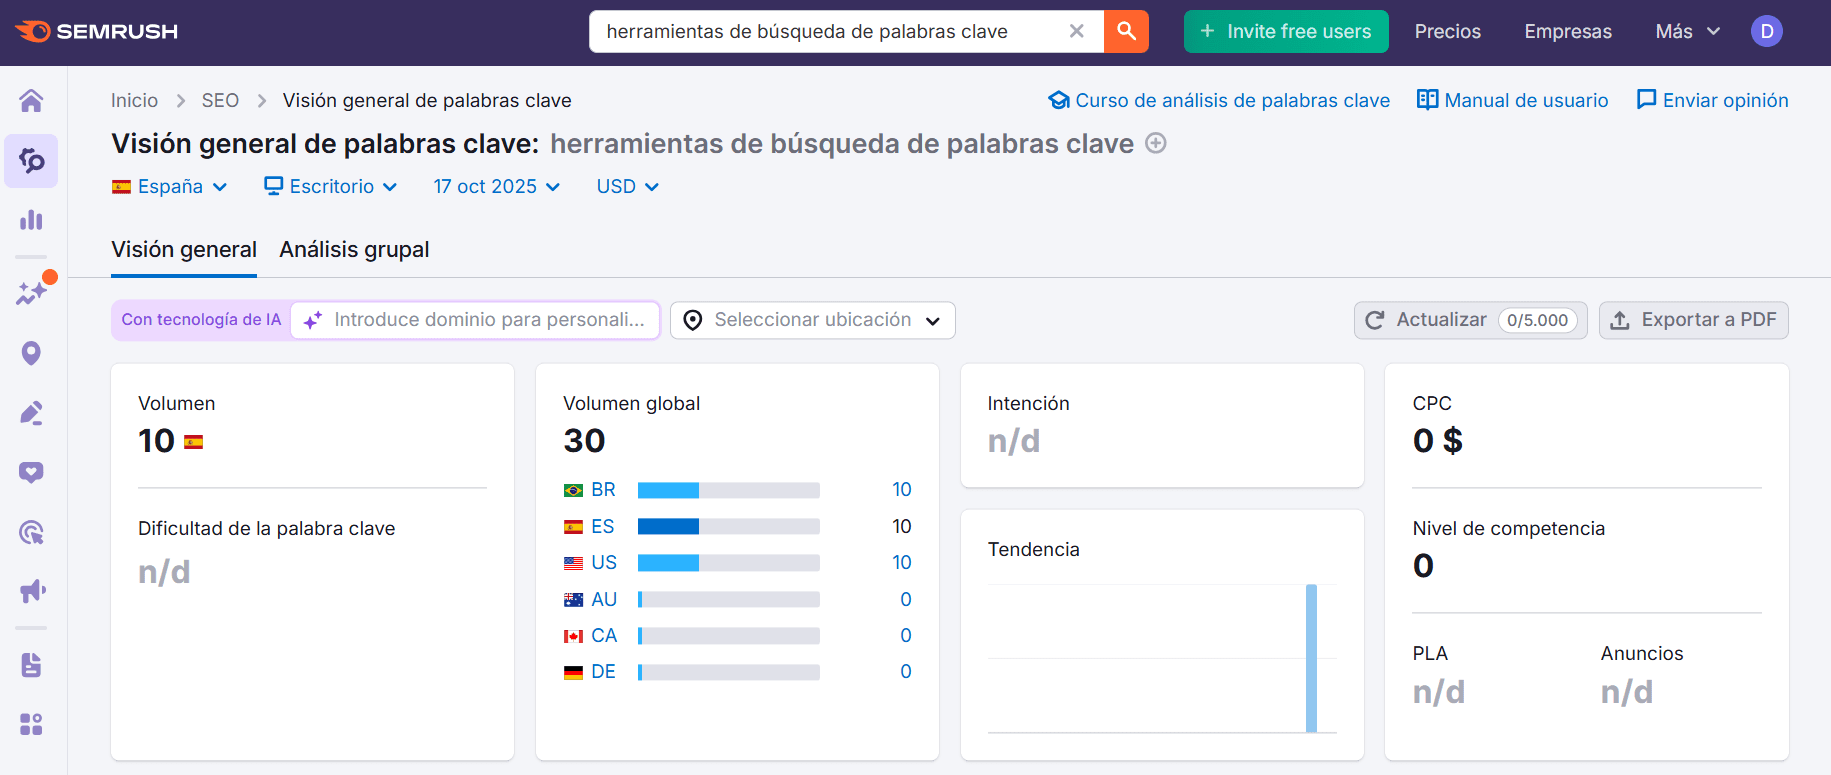The width and height of the screenshot is (1831, 775).
Task: Expand the 17 oct 2025 date selector
Action: tap(496, 187)
